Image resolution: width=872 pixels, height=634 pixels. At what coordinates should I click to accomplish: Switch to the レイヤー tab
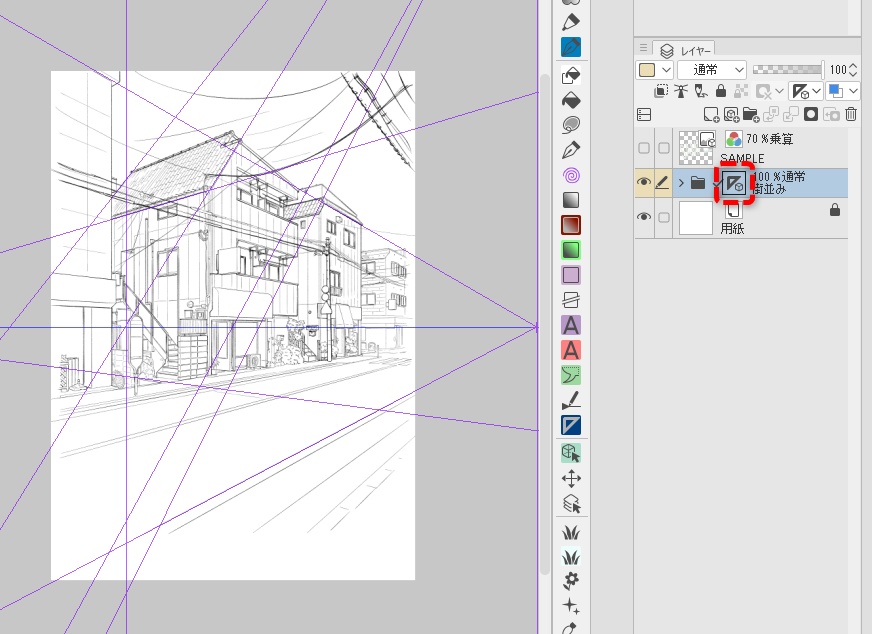click(x=685, y=51)
